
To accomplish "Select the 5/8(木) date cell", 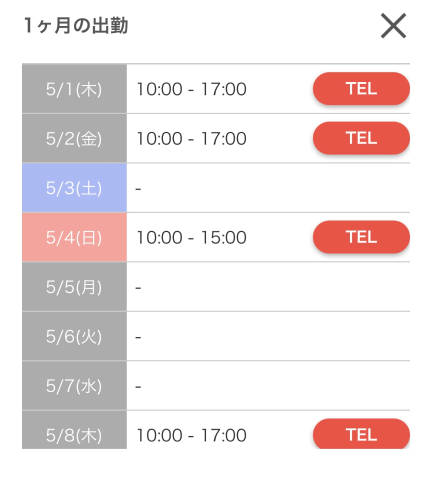I will point(74,430).
